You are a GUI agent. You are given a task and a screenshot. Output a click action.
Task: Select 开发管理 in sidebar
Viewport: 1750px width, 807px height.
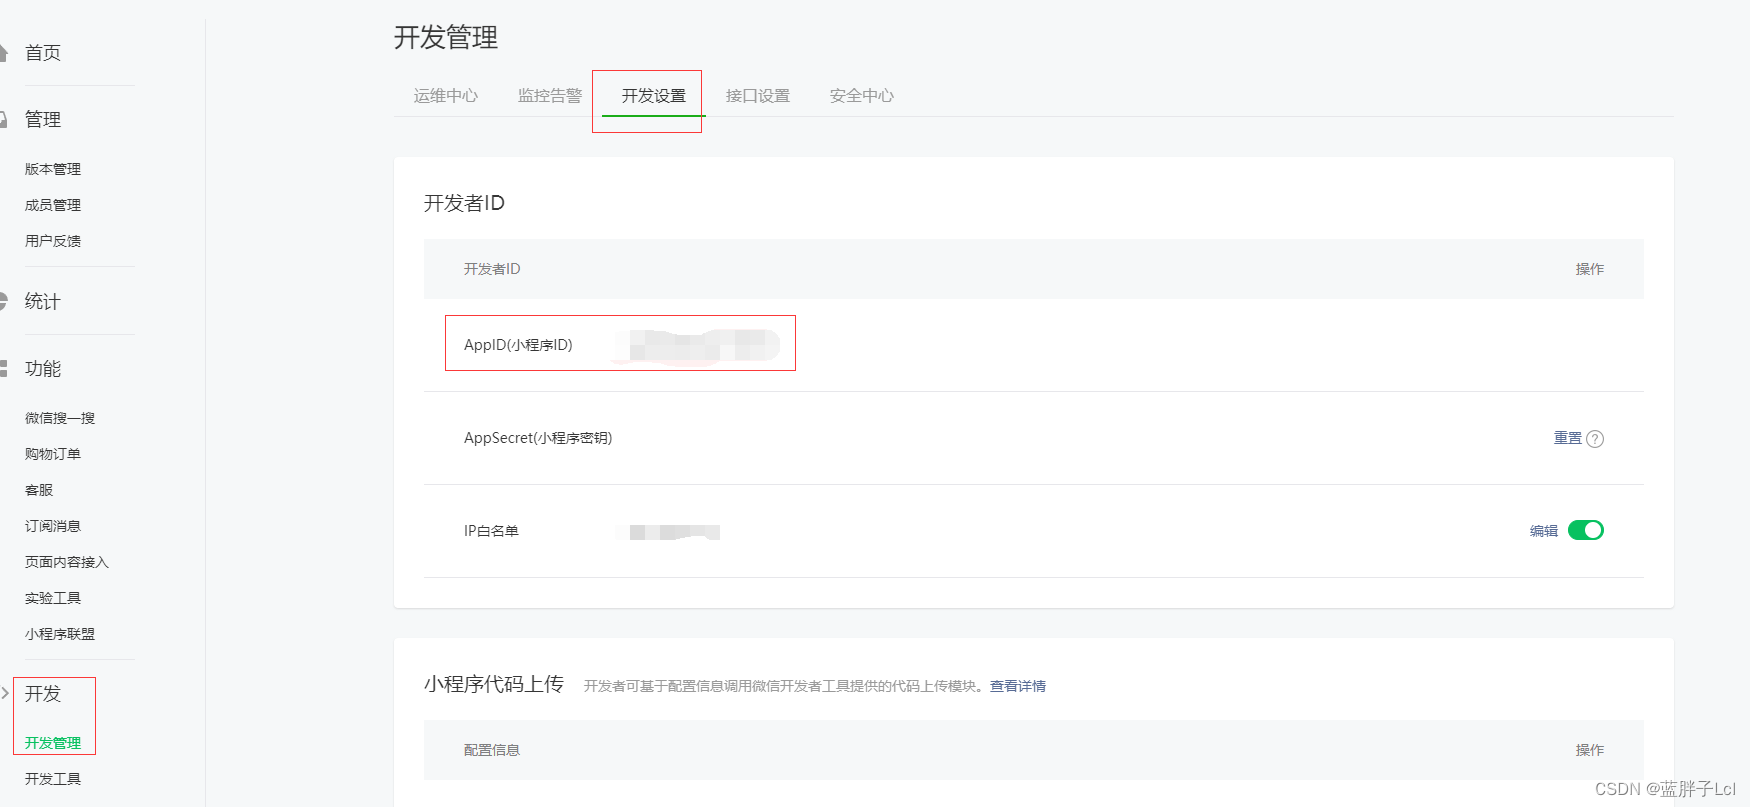click(x=53, y=743)
